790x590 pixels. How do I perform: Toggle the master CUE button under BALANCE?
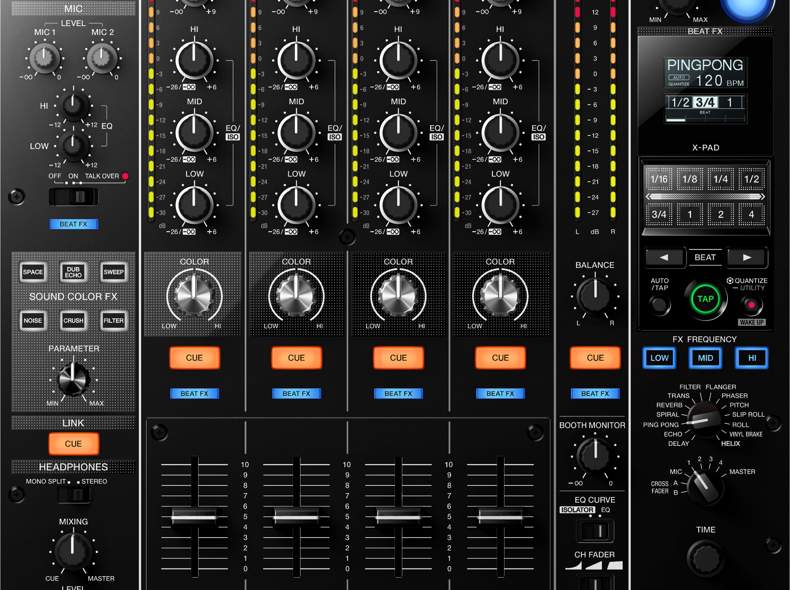[595, 358]
